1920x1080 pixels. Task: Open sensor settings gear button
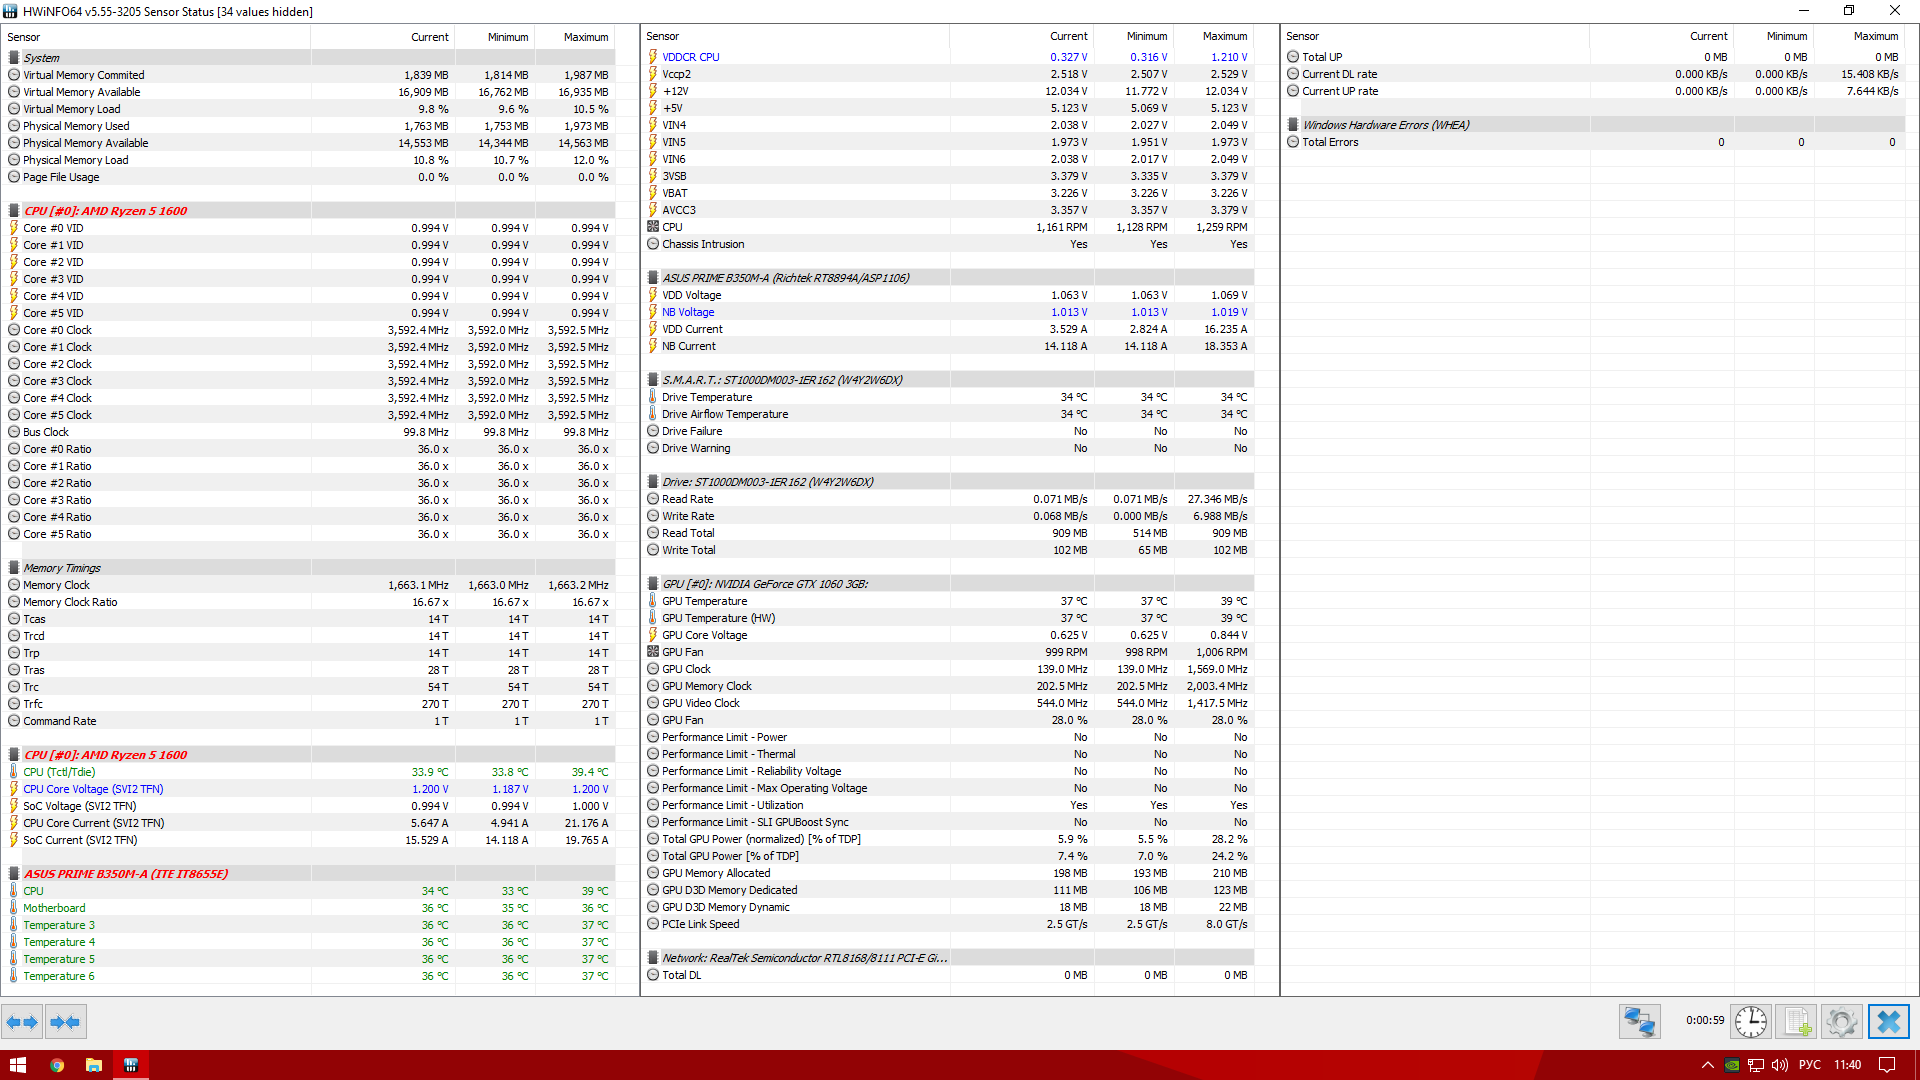[1841, 1022]
